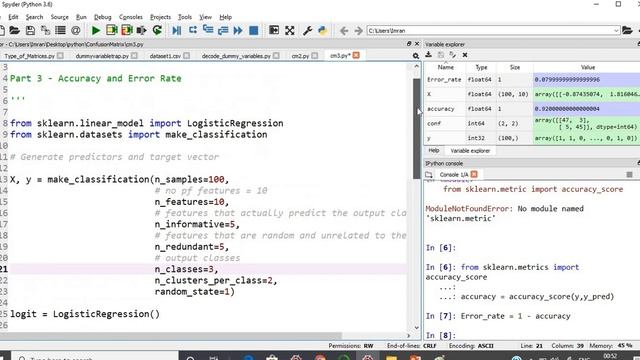This screenshot has width=640, height=360.
Task: Select the accuracy variable value cell
Action: tap(587, 109)
